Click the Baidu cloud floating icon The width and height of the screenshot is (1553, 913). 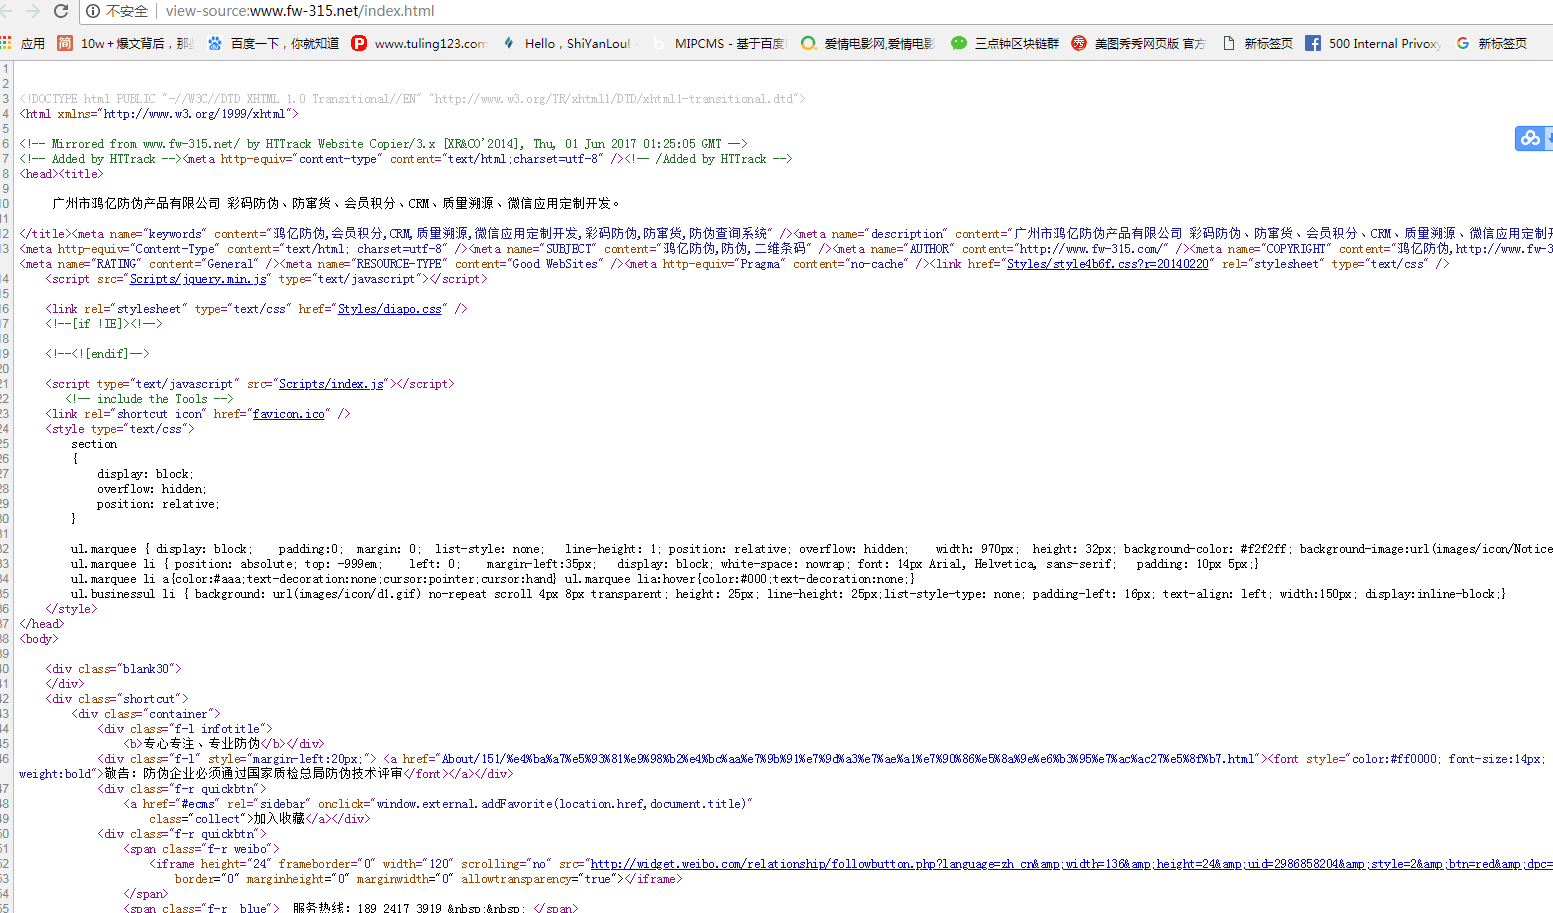(x=1530, y=139)
